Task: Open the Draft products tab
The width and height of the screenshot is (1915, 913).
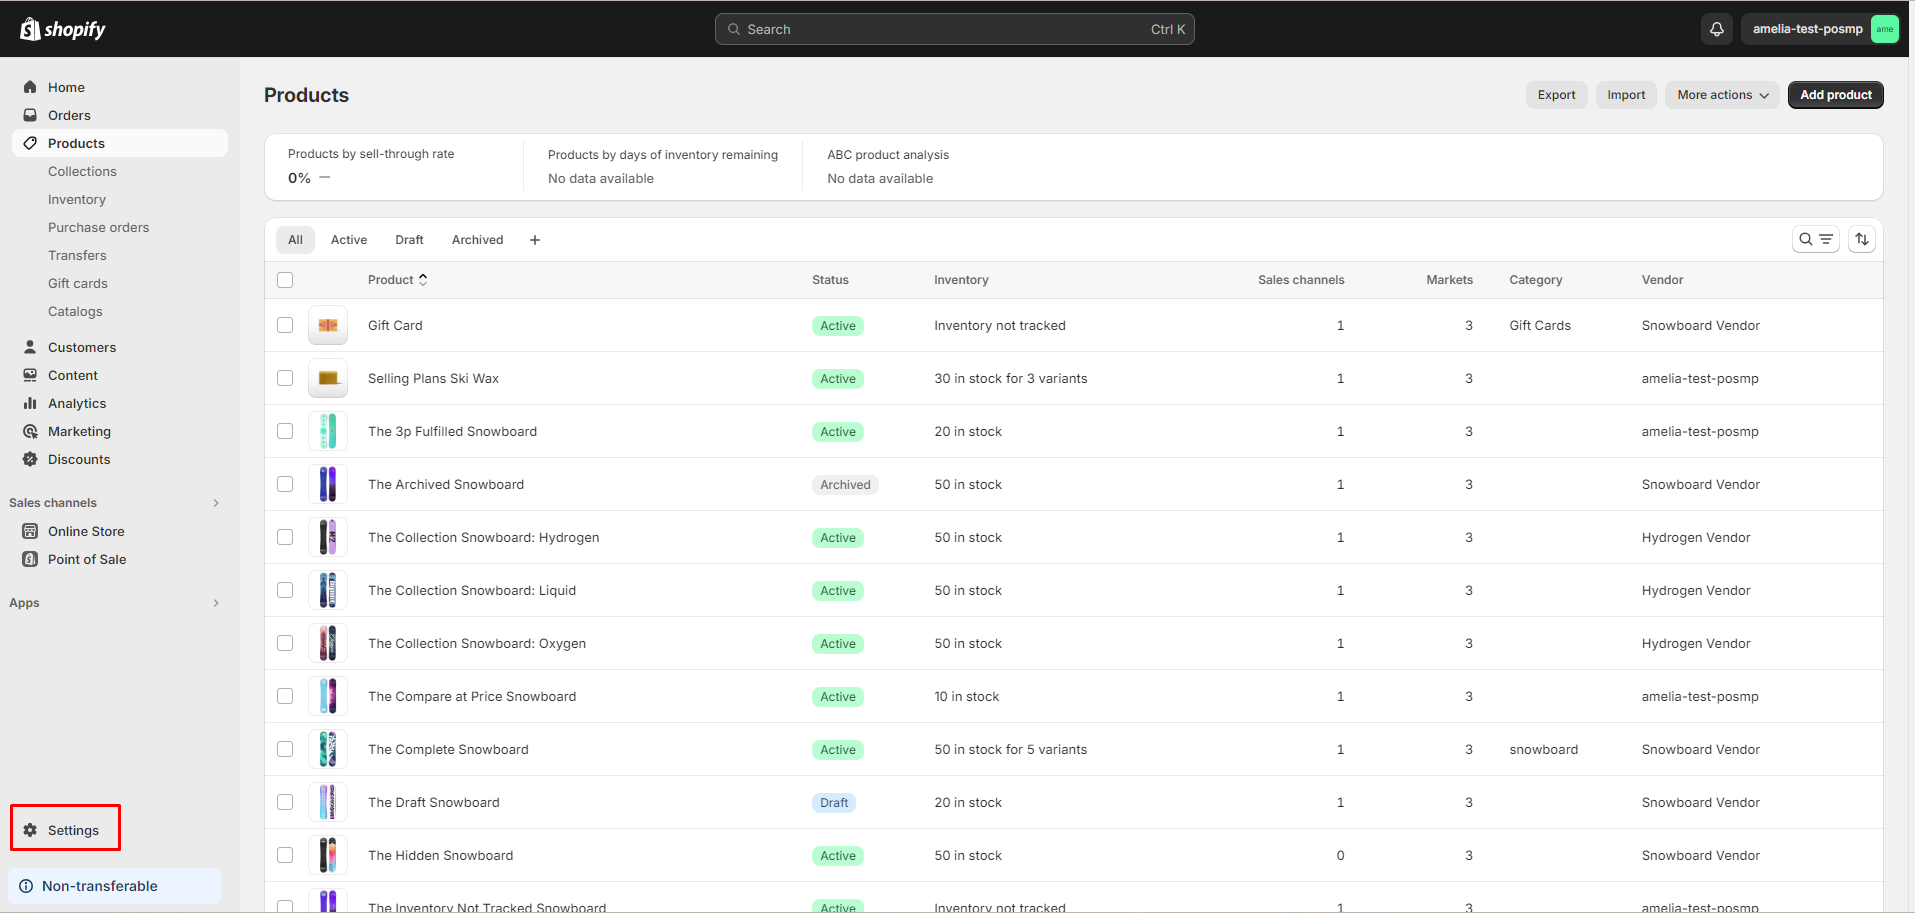Action: (409, 239)
